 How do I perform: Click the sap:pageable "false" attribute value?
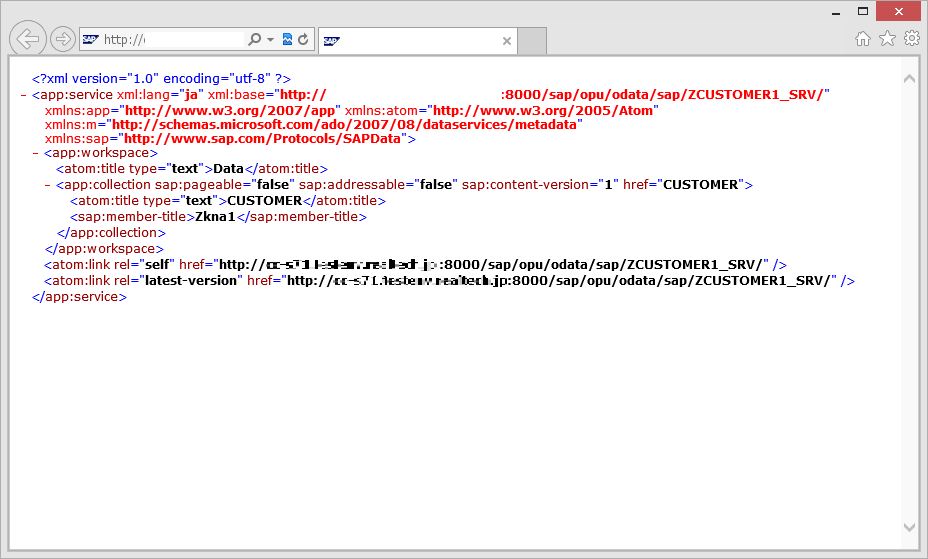click(273, 185)
